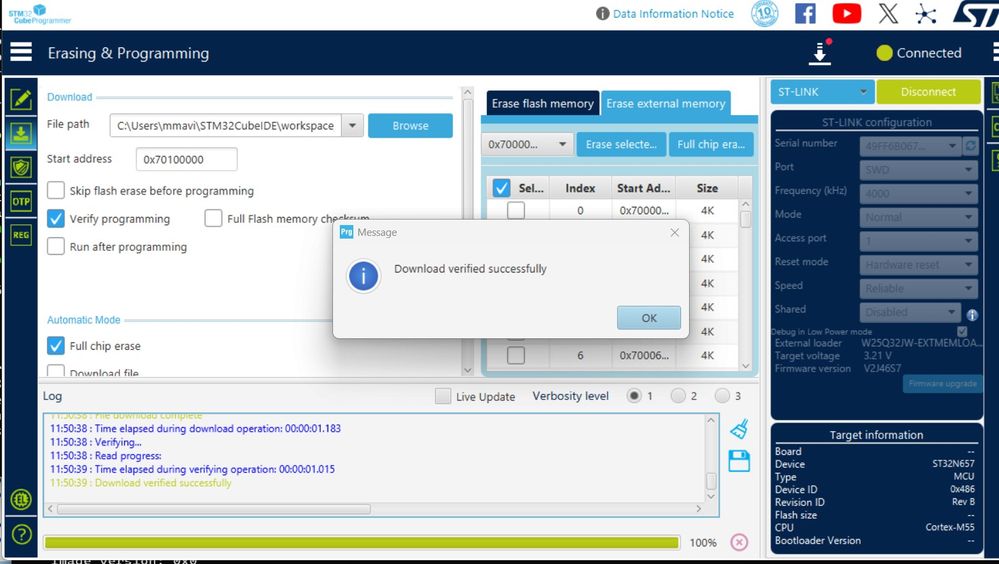Open the ST YouTube channel icon

point(846,13)
